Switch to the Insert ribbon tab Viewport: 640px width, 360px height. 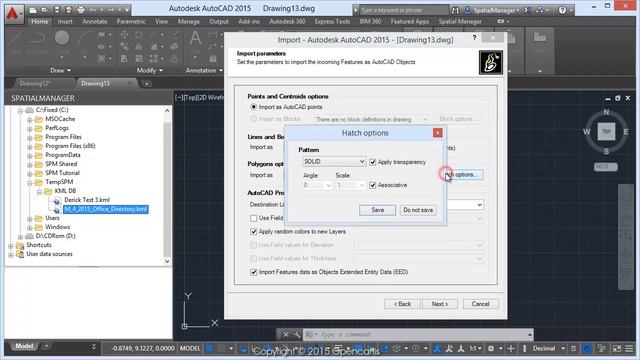pos(65,22)
